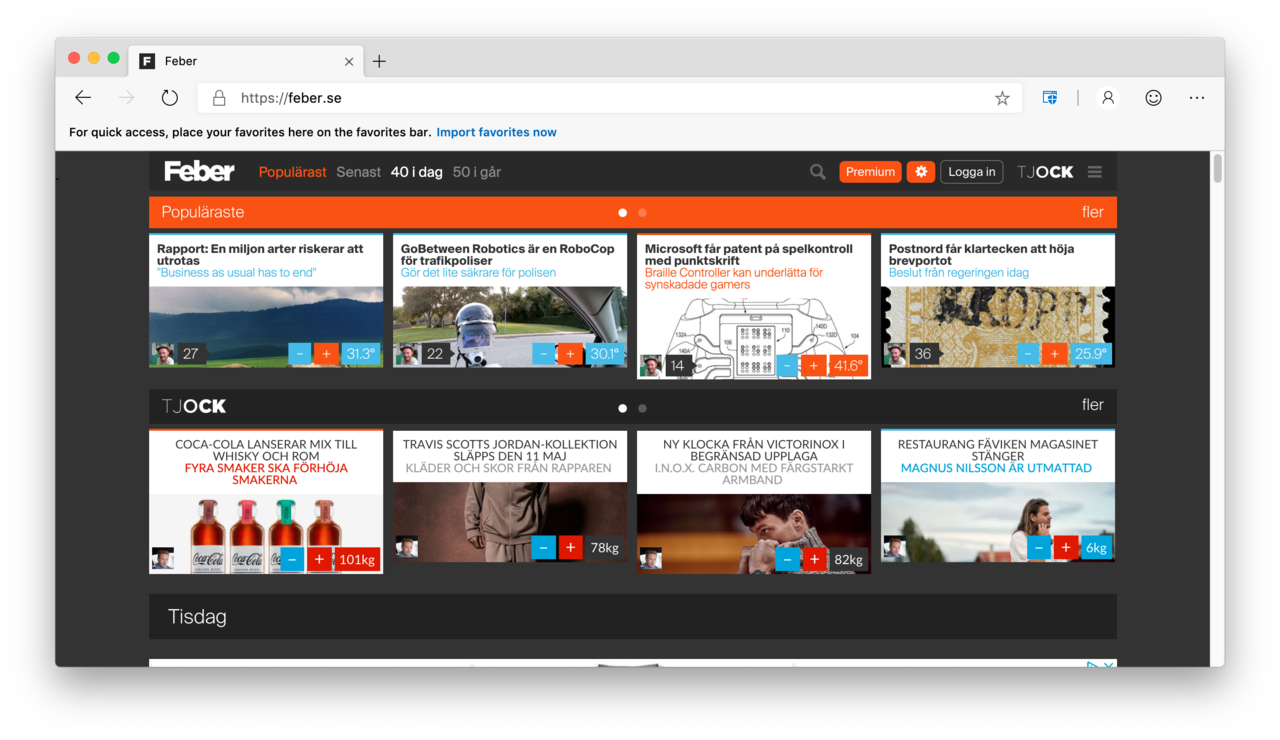Open "fler" in the Populäraste bar
The image size is (1280, 740).
click(x=1092, y=212)
